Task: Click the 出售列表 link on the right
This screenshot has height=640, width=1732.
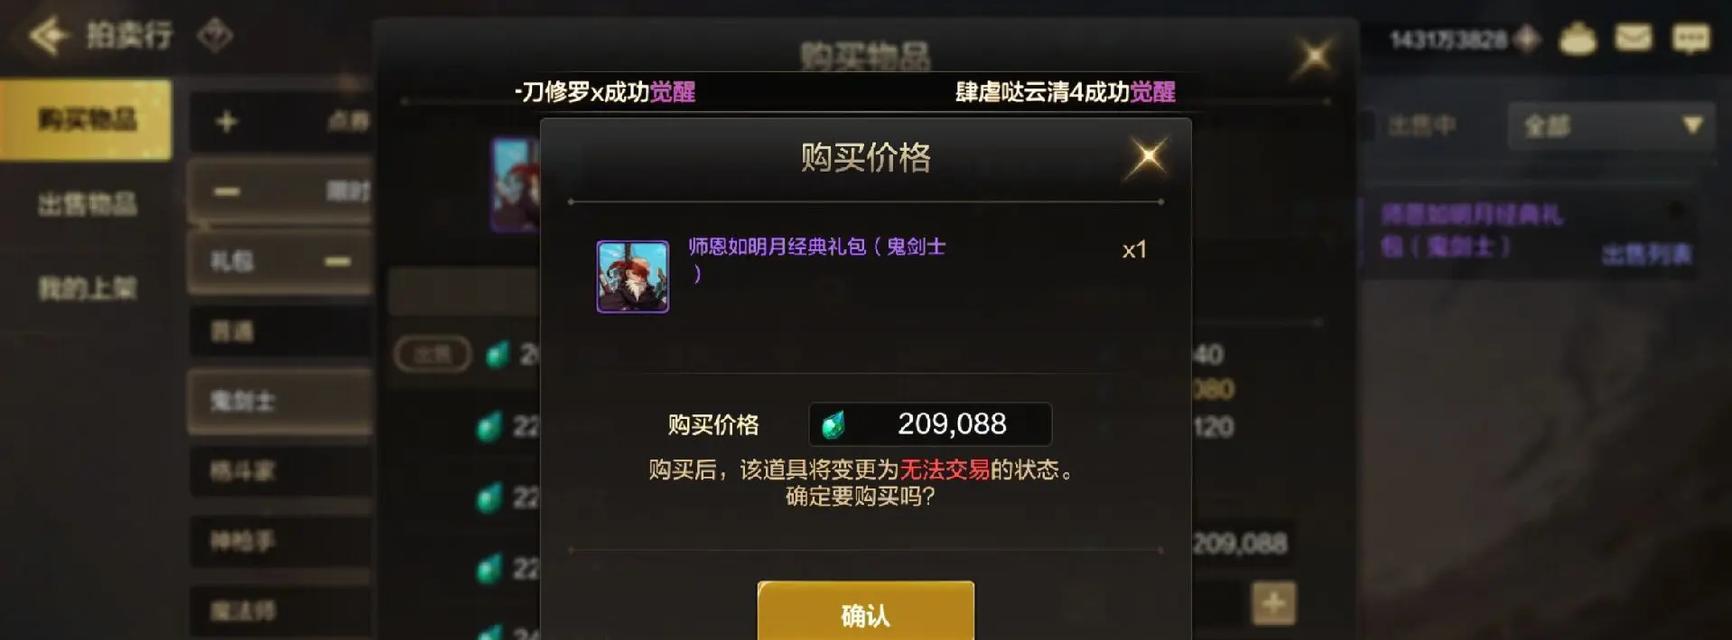Action: [1646, 255]
